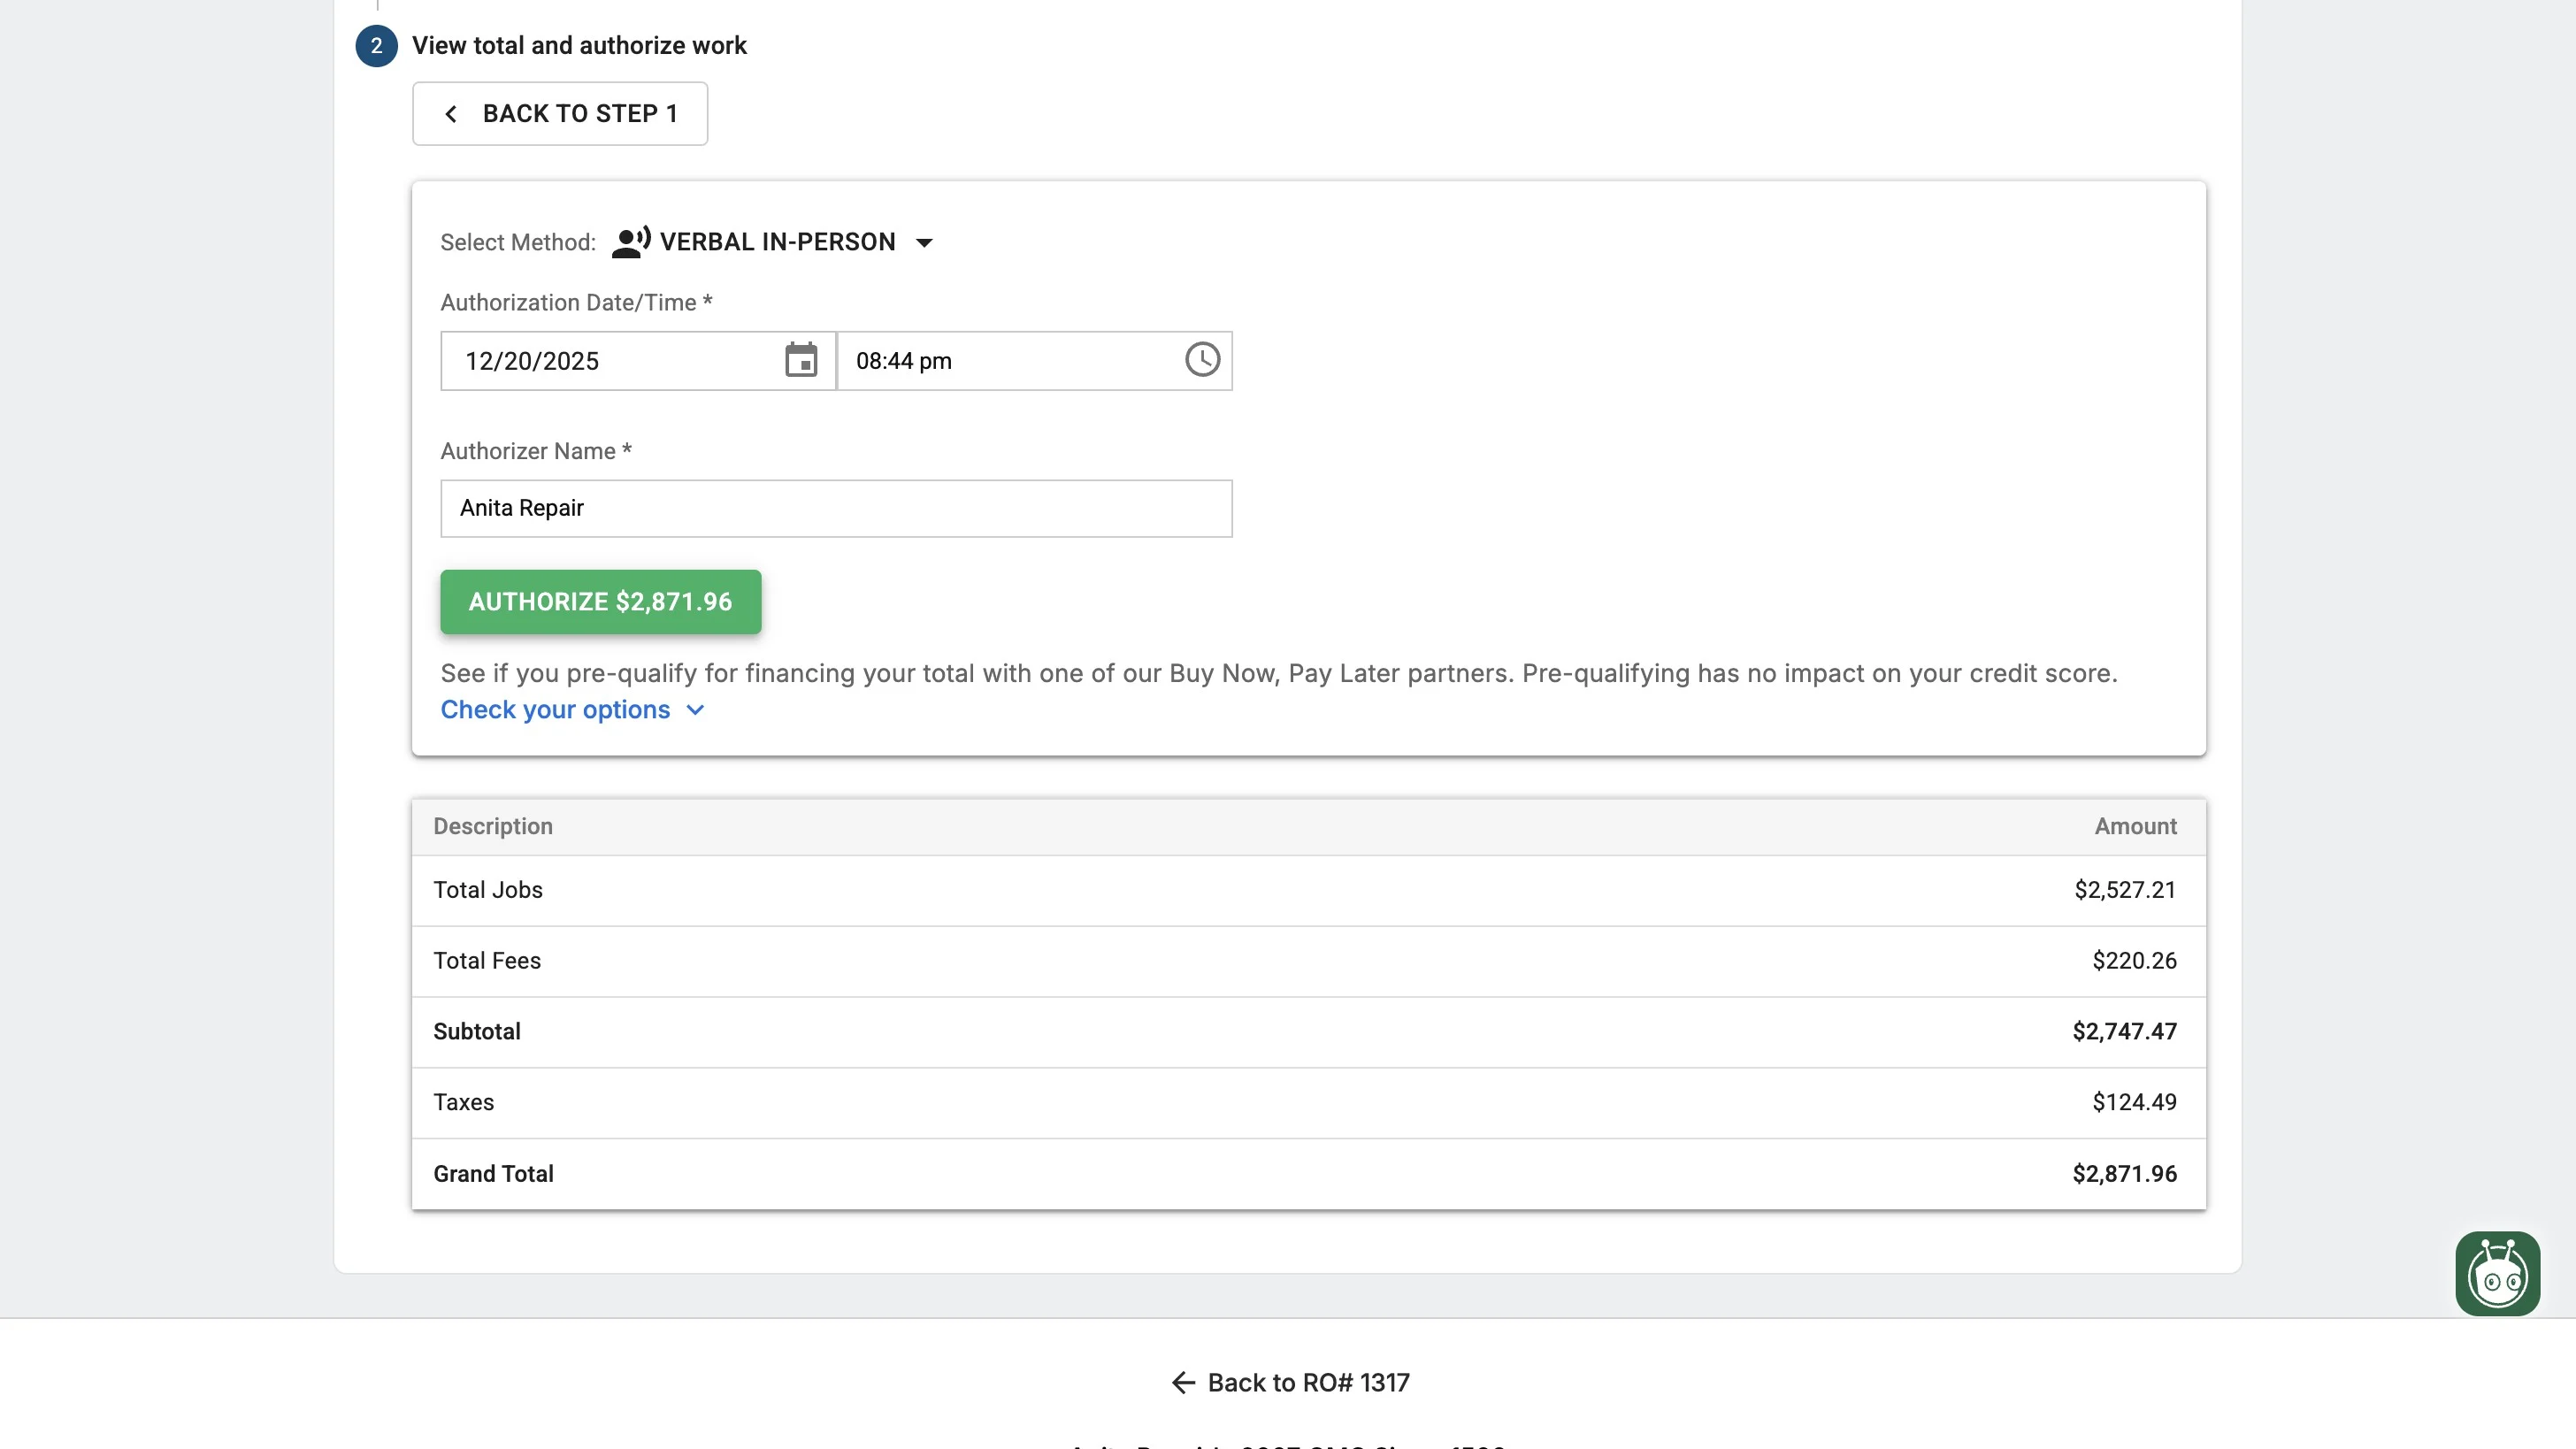Open the robot chat assistant widget
This screenshot has width=2576, height=1449.
[2497, 1274]
